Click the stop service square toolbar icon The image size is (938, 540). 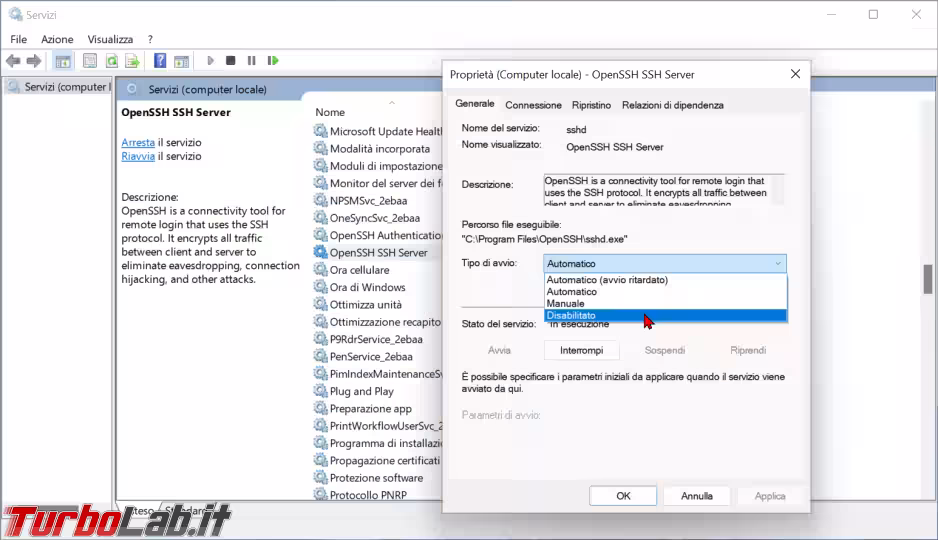tap(231, 61)
